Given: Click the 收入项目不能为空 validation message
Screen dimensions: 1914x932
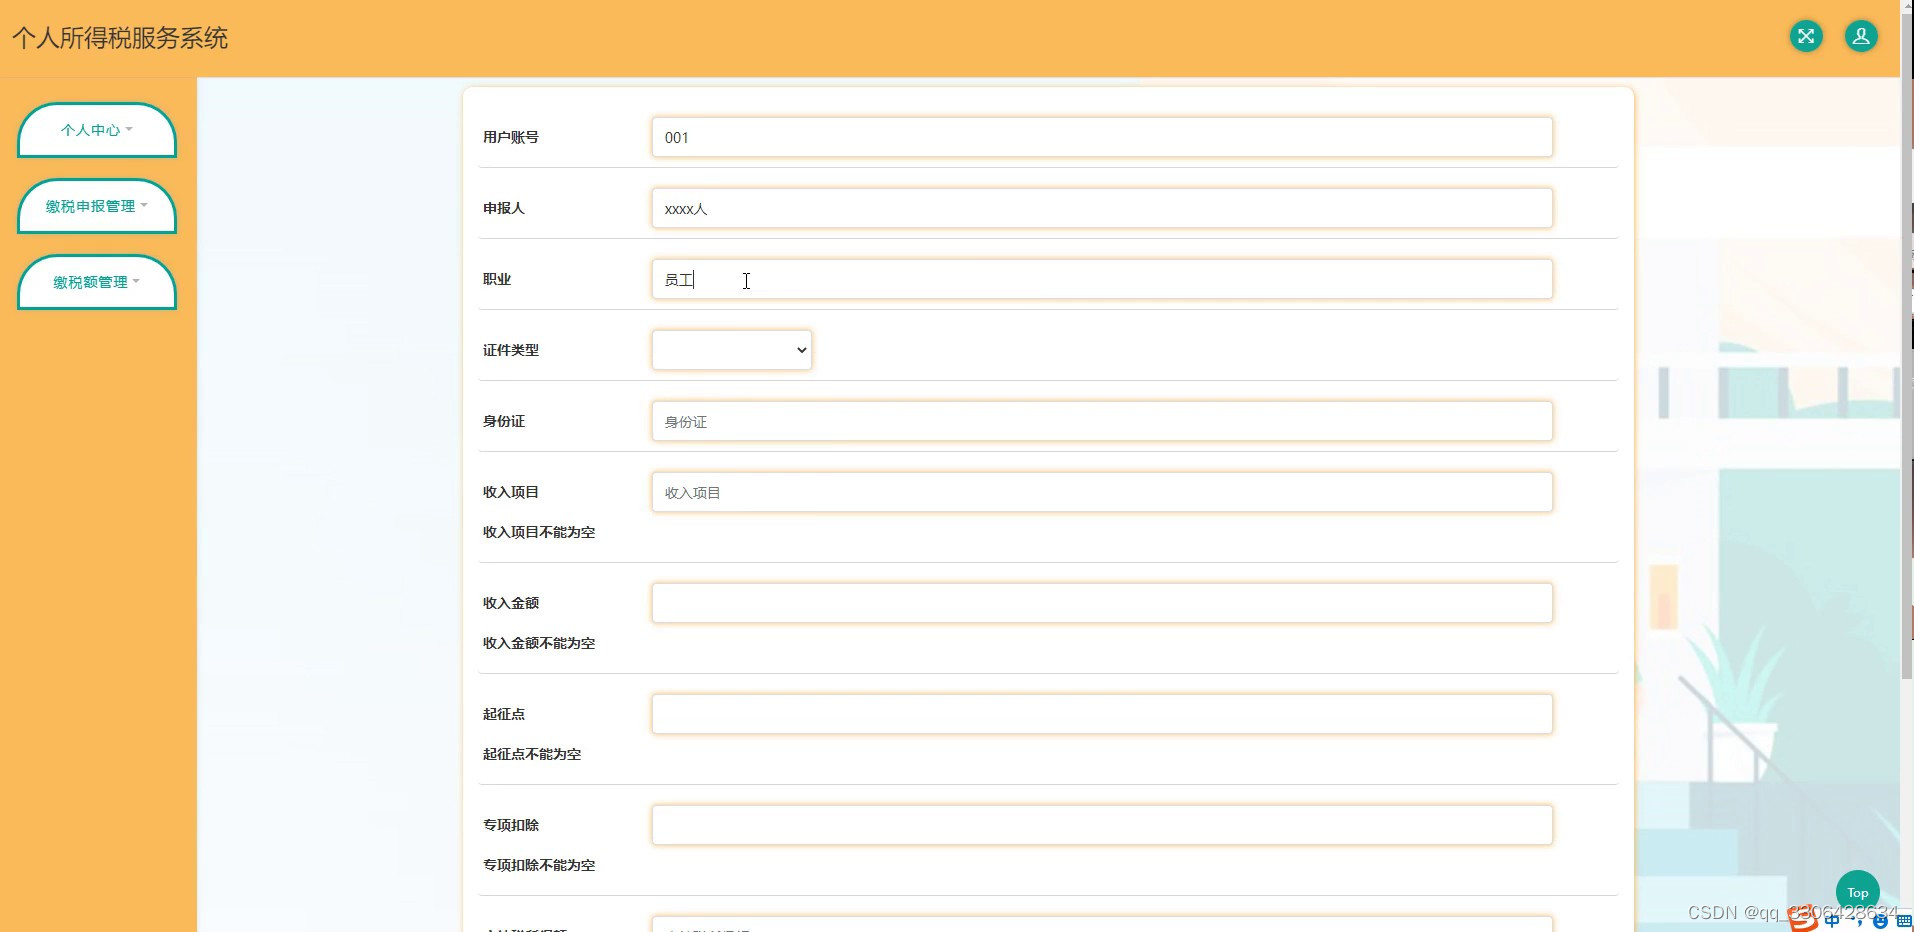Looking at the screenshot, I should (539, 532).
